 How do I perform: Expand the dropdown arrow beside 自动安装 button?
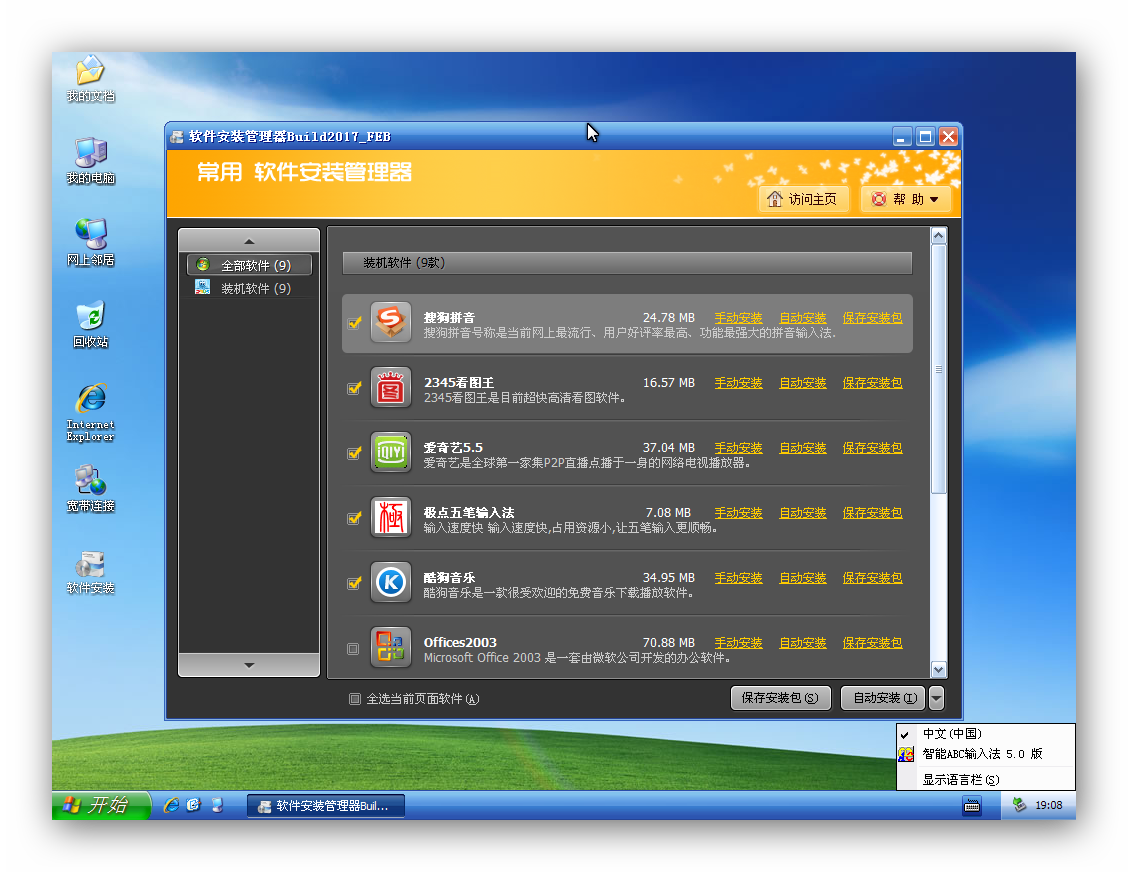[x=936, y=698]
